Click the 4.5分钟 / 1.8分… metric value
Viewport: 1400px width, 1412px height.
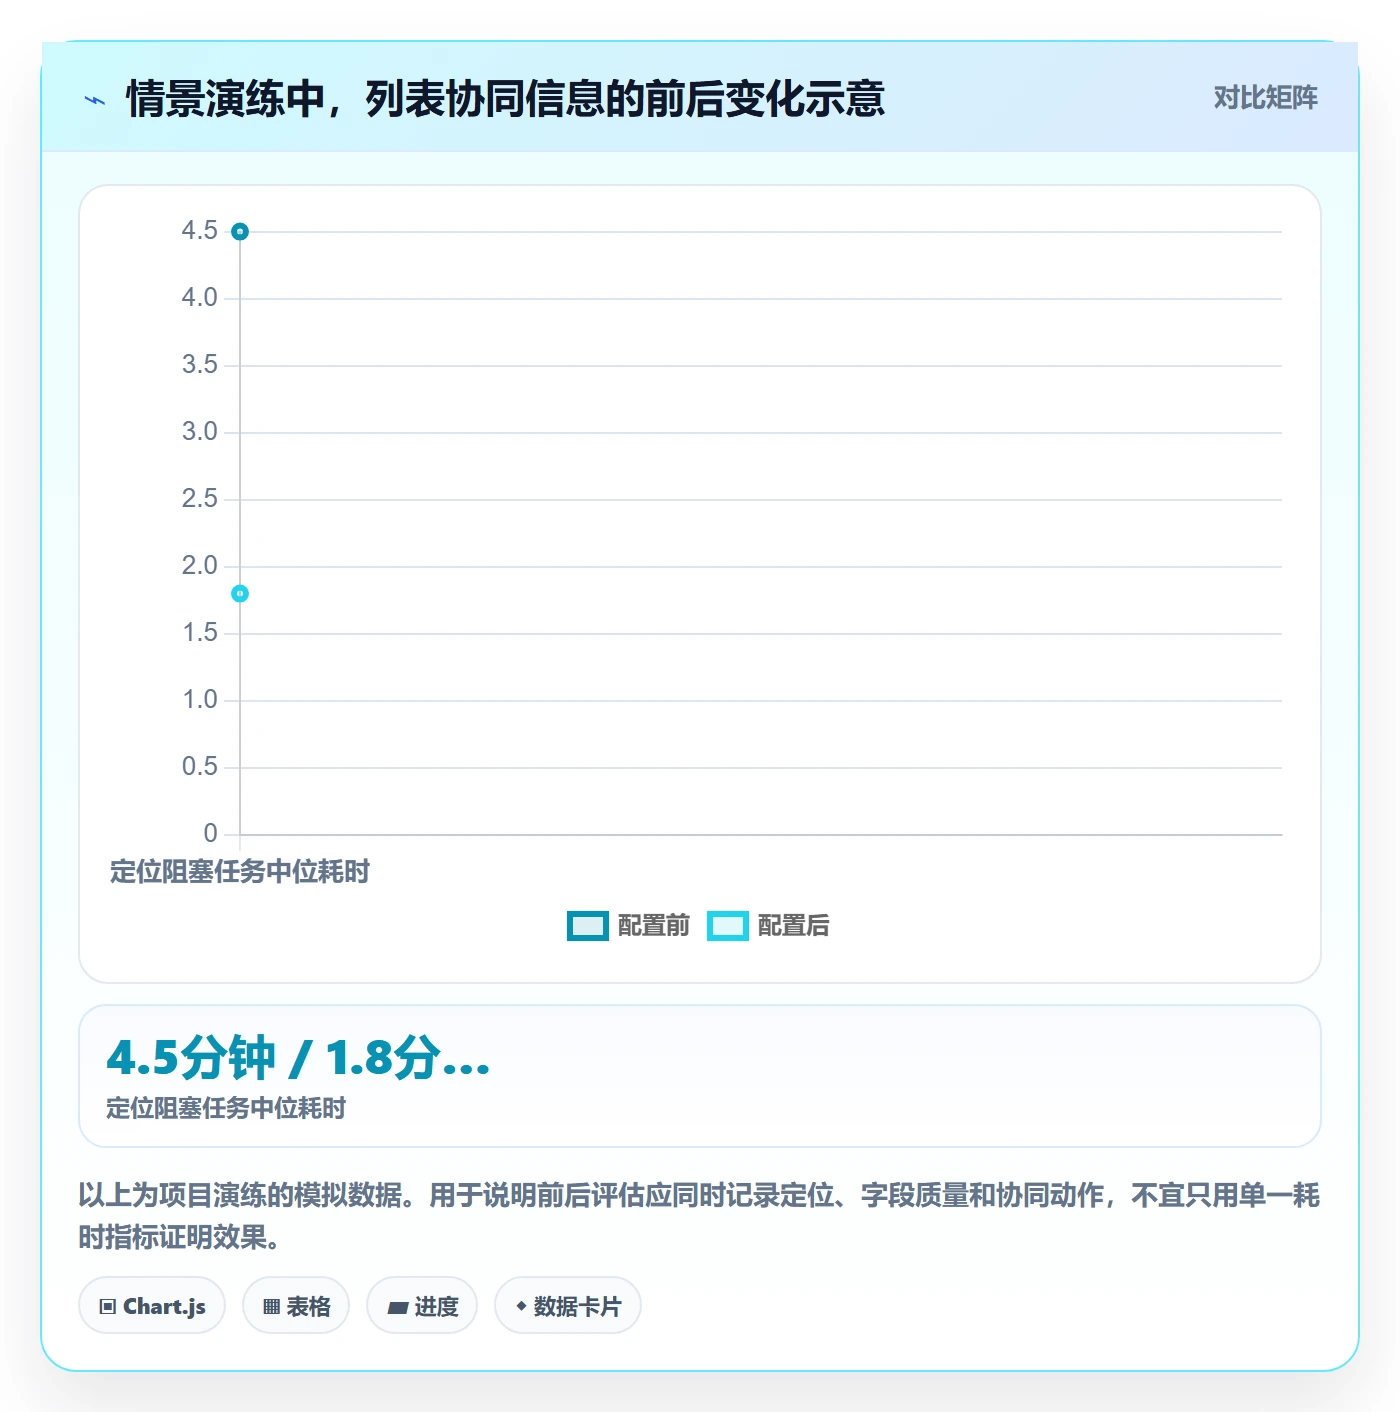(x=298, y=1058)
